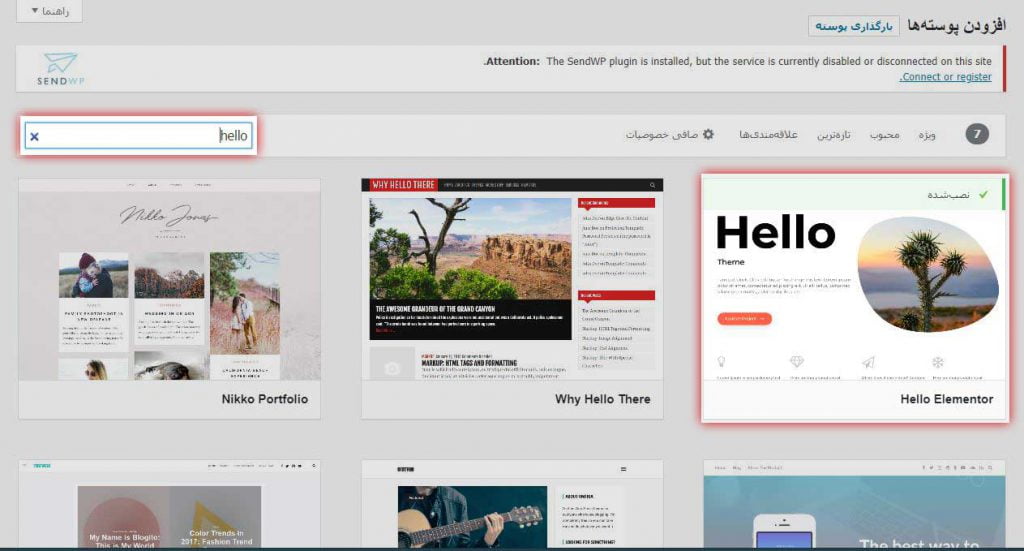Click the Nikko Portfolio theme name
1024x551 pixels.
tap(264, 399)
